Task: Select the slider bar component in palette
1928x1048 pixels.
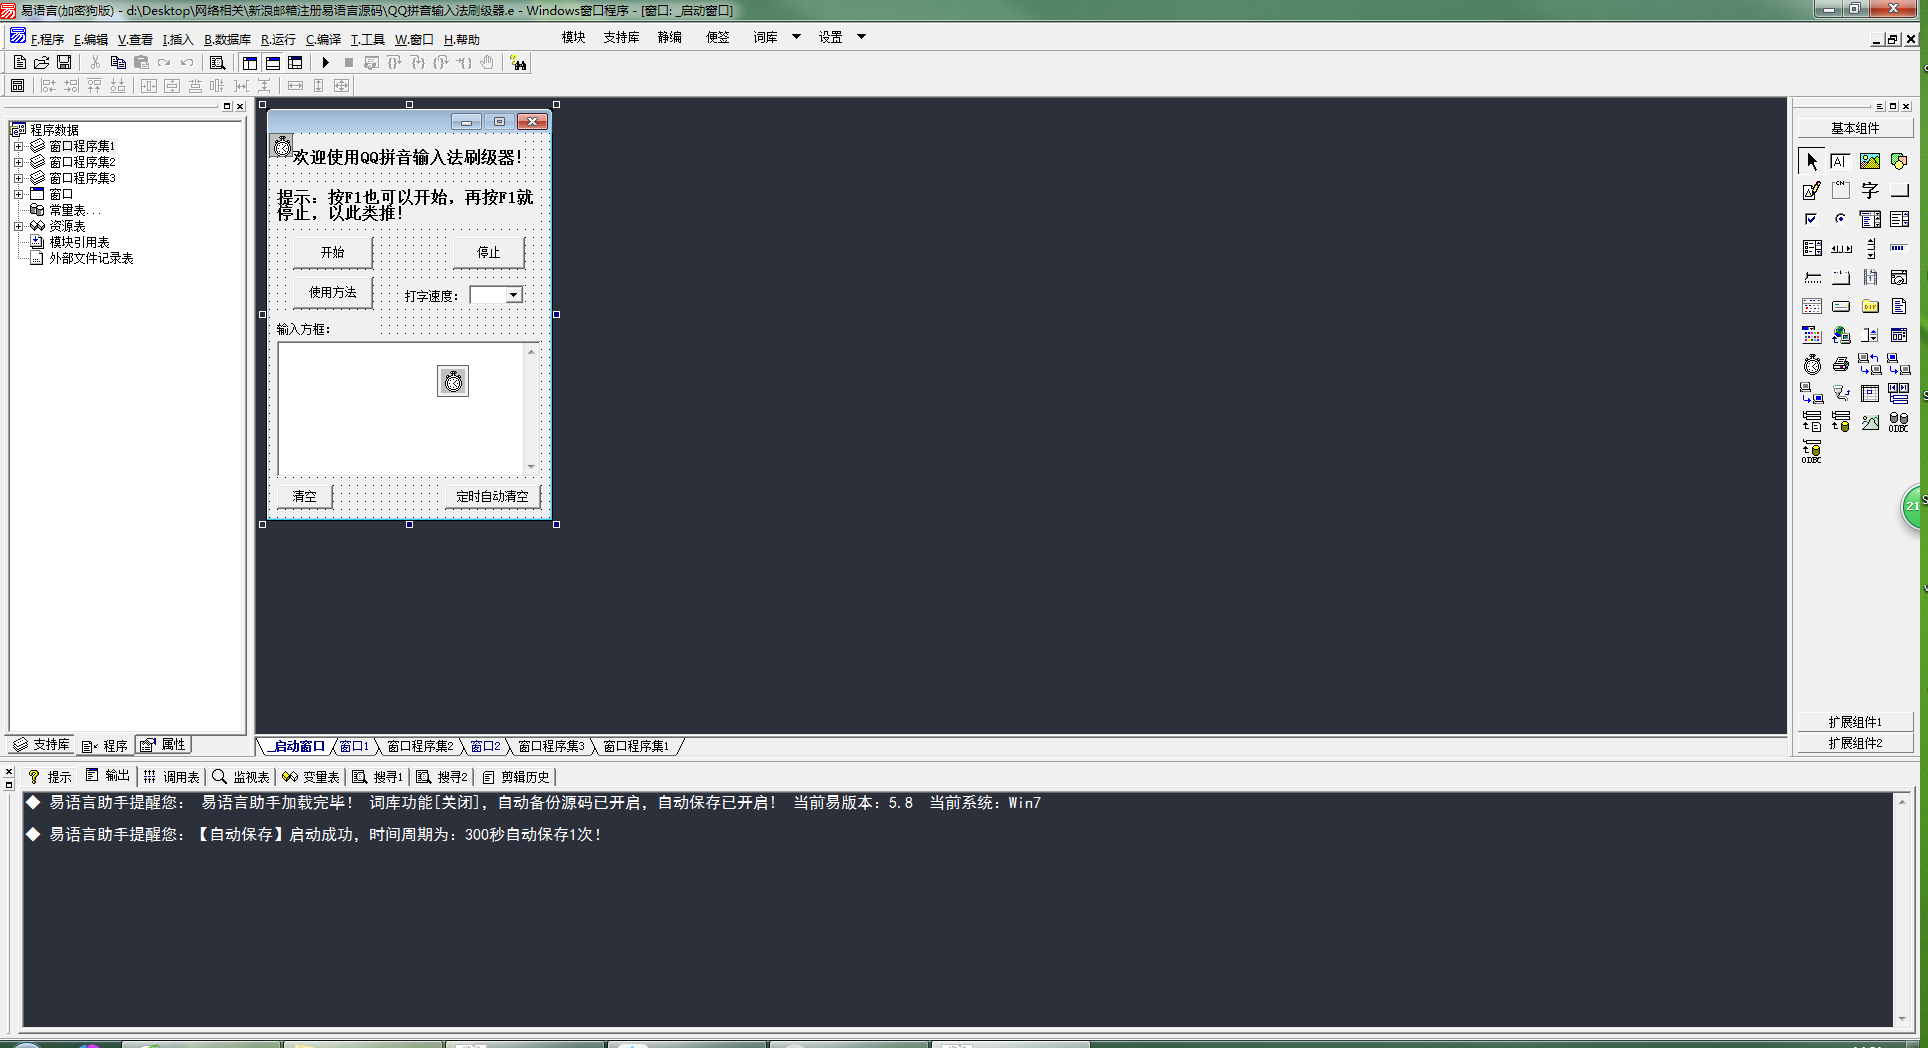Action: 1812,278
